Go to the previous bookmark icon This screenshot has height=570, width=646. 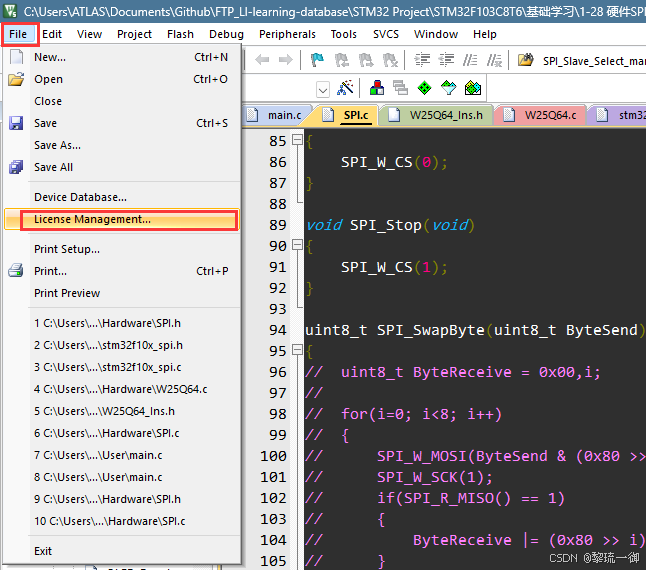click(341, 60)
